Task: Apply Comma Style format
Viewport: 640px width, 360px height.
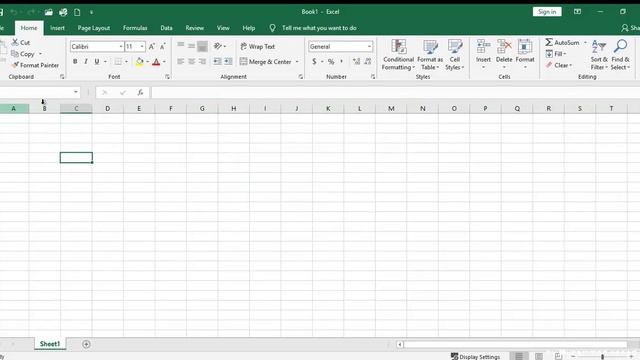Action: 342,62
